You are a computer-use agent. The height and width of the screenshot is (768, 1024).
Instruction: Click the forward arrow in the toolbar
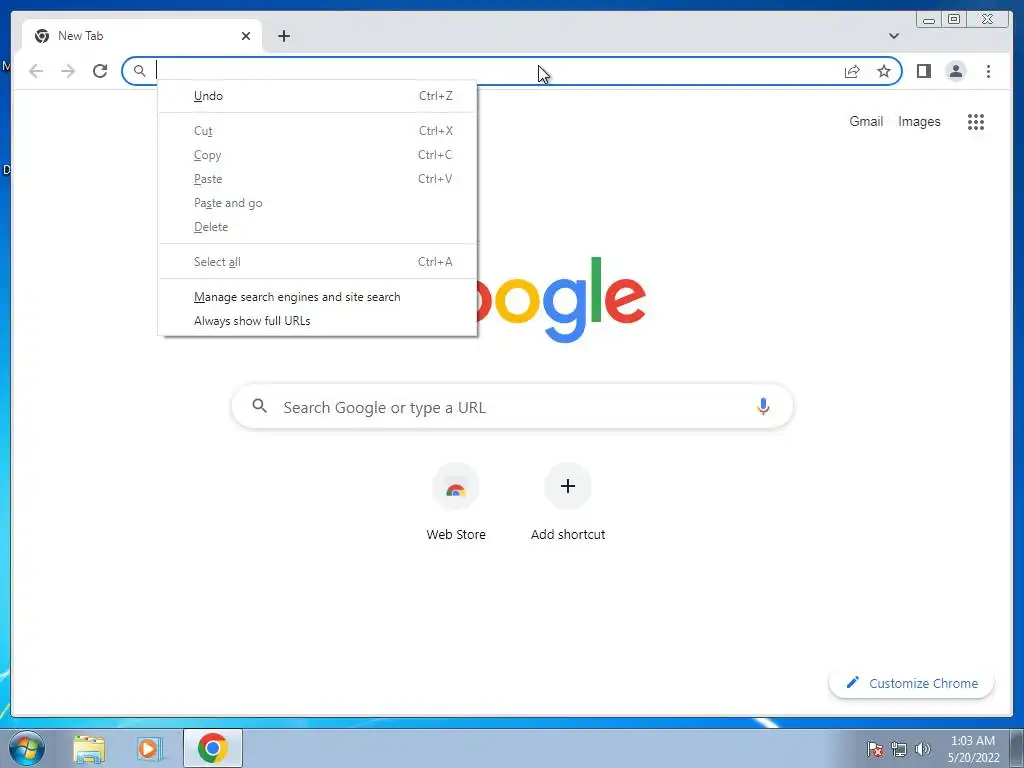pos(68,71)
